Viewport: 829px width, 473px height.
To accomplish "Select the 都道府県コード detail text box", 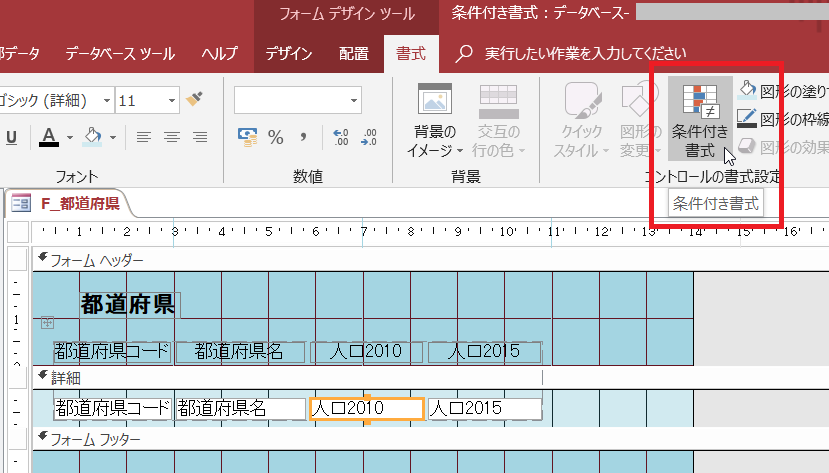I will (x=113, y=409).
